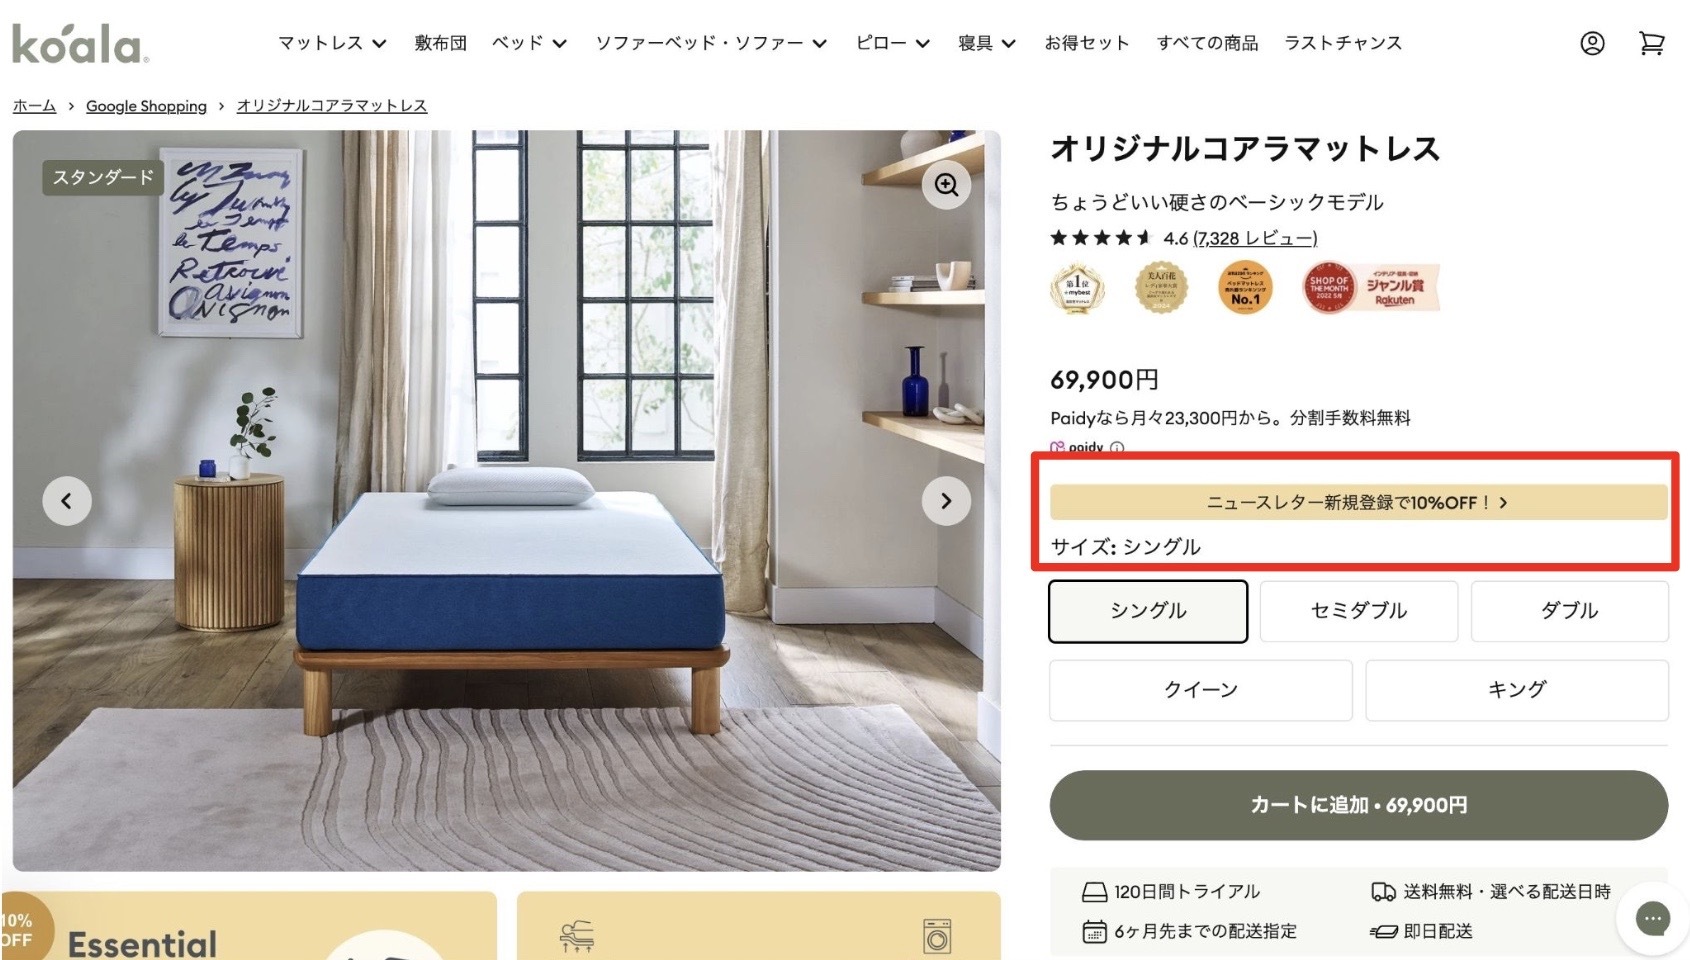This screenshot has height=960, width=1690.
Task: Expand the マットレス menu dropdown
Action: (x=332, y=43)
